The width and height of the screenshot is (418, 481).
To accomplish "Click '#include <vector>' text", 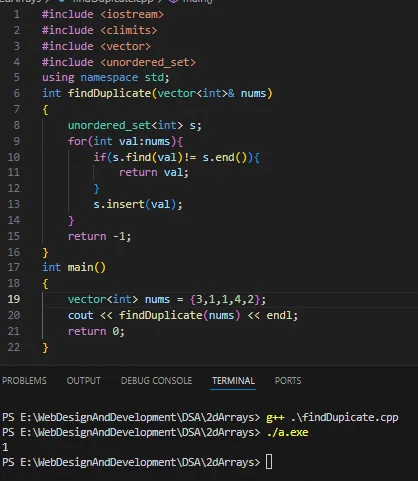I will tap(96, 46).
